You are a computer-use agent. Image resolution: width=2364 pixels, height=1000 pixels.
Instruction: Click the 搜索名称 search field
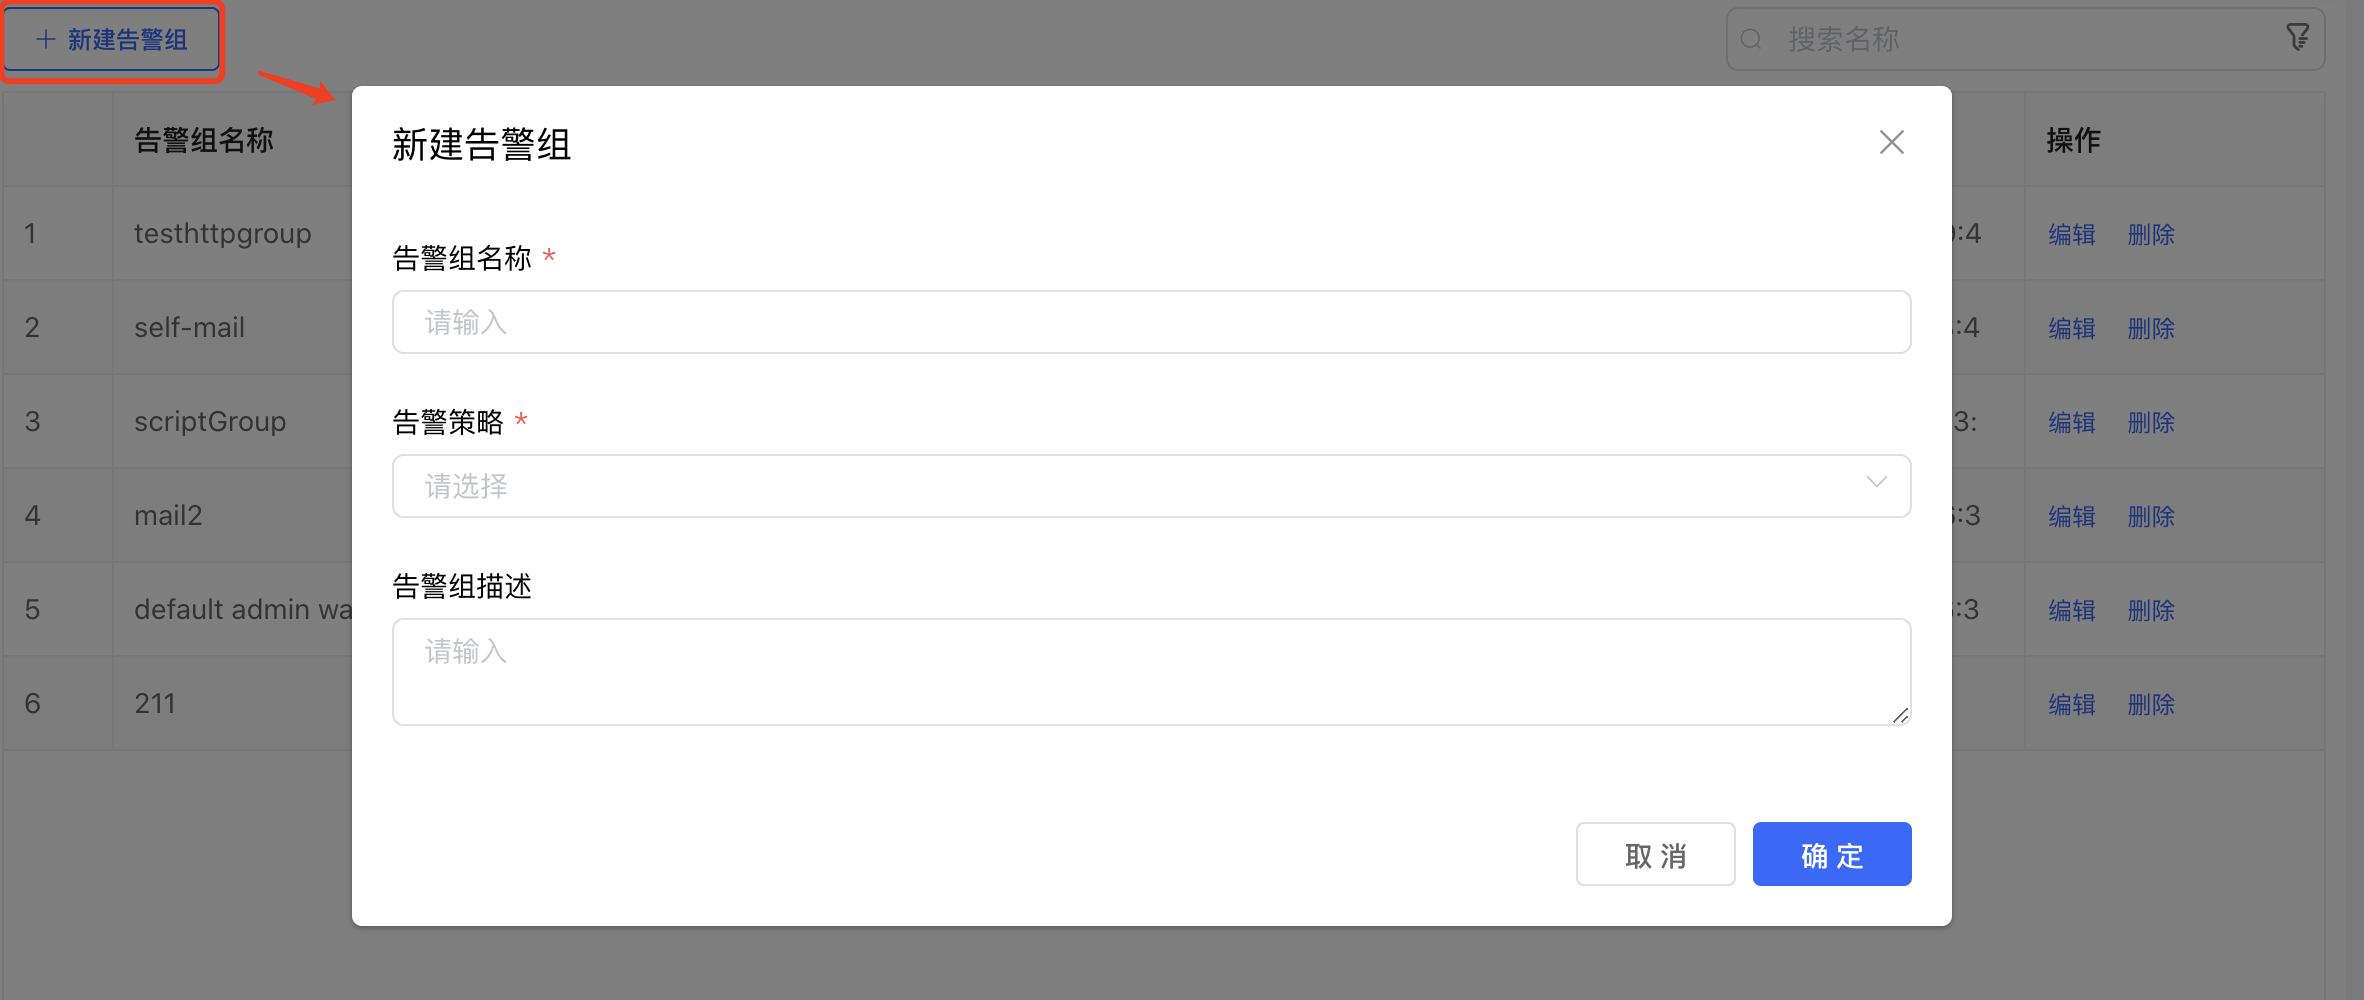[x=2020, y=39]
